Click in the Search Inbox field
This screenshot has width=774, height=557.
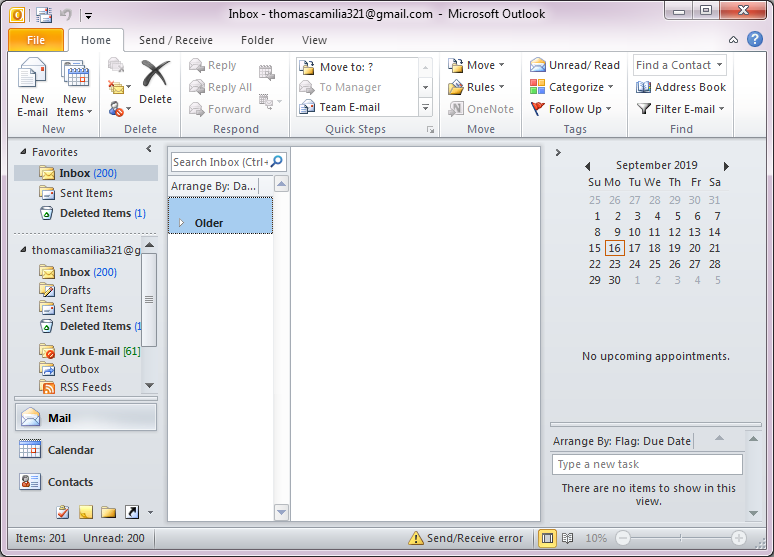pos(220,162)
